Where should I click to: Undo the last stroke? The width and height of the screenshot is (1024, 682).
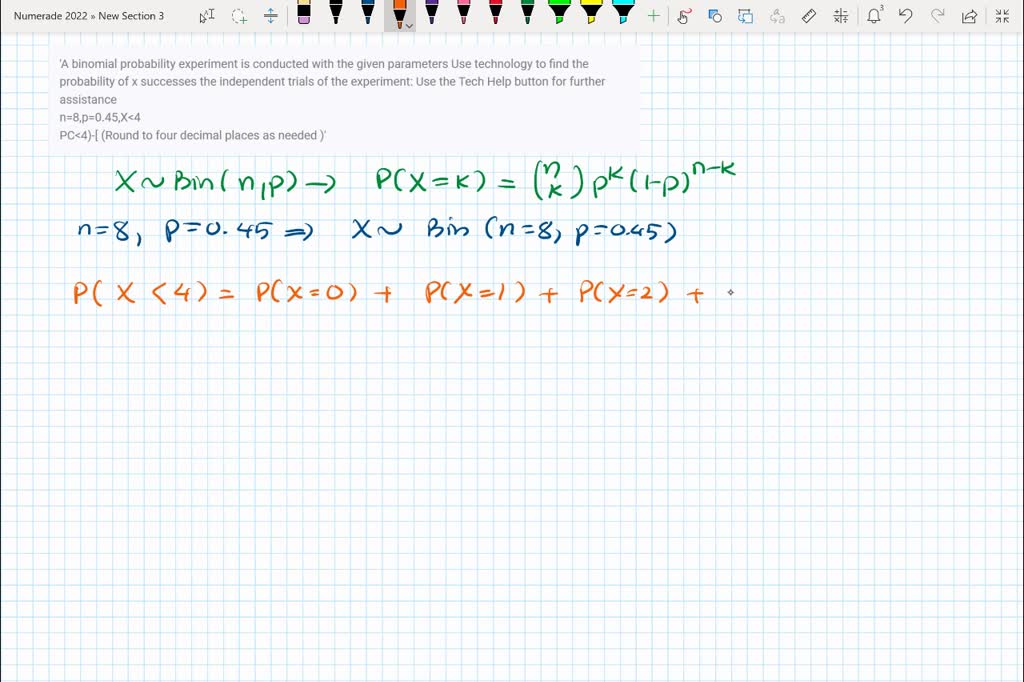point(905,16)
